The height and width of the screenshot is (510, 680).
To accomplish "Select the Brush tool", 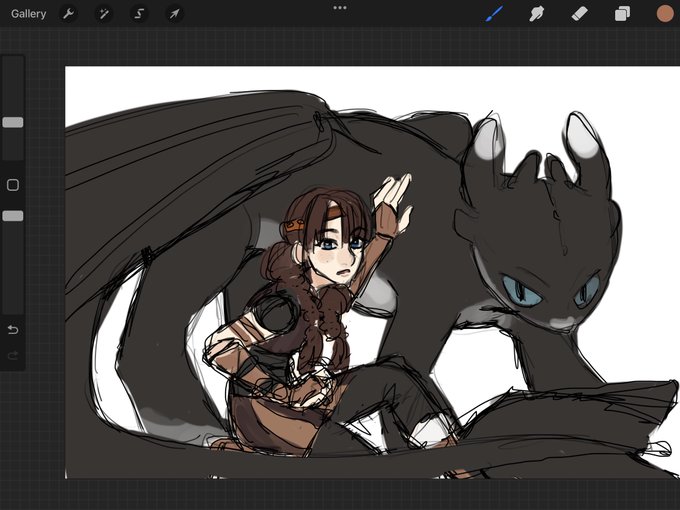I will coord(495,14).
